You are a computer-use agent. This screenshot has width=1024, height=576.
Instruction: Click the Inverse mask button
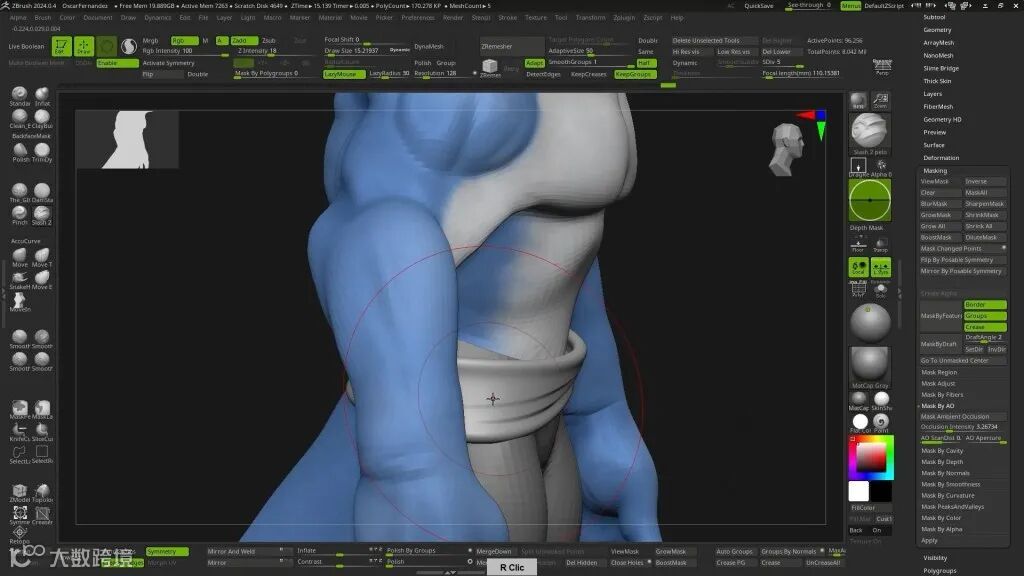pos(985,182)
